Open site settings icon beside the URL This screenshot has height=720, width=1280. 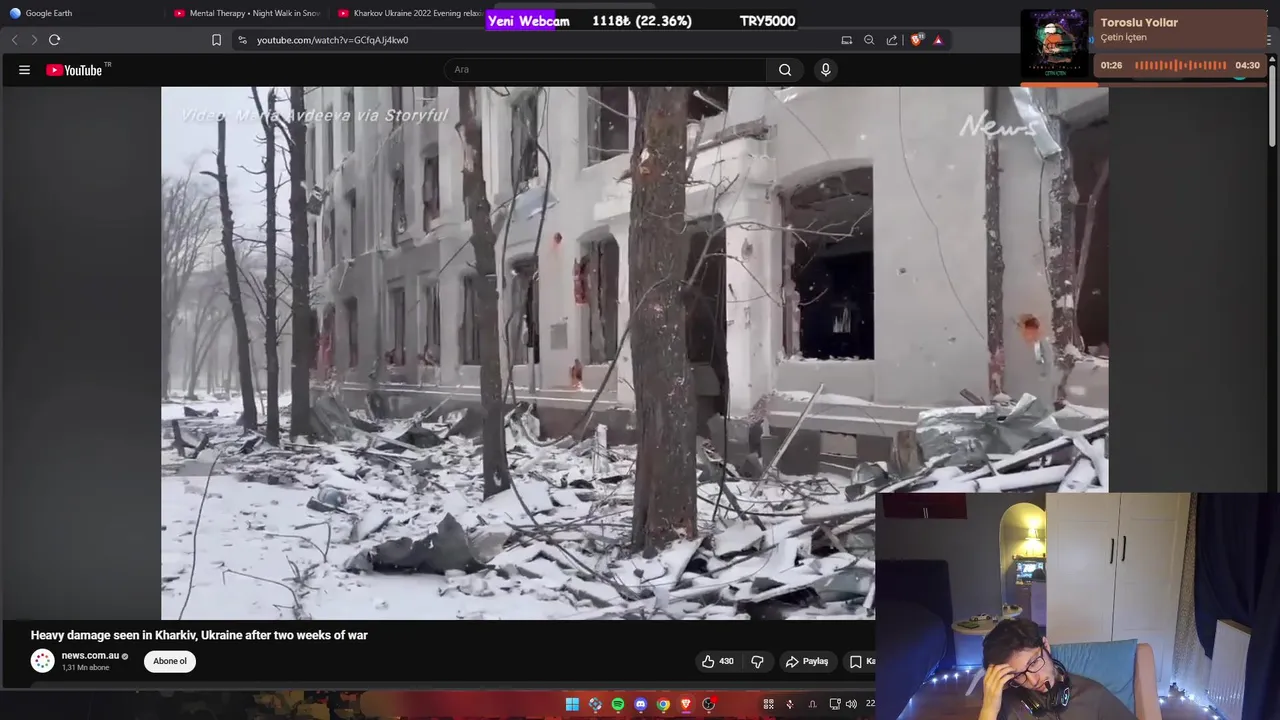pyautogui.click(x=242, y=40)
